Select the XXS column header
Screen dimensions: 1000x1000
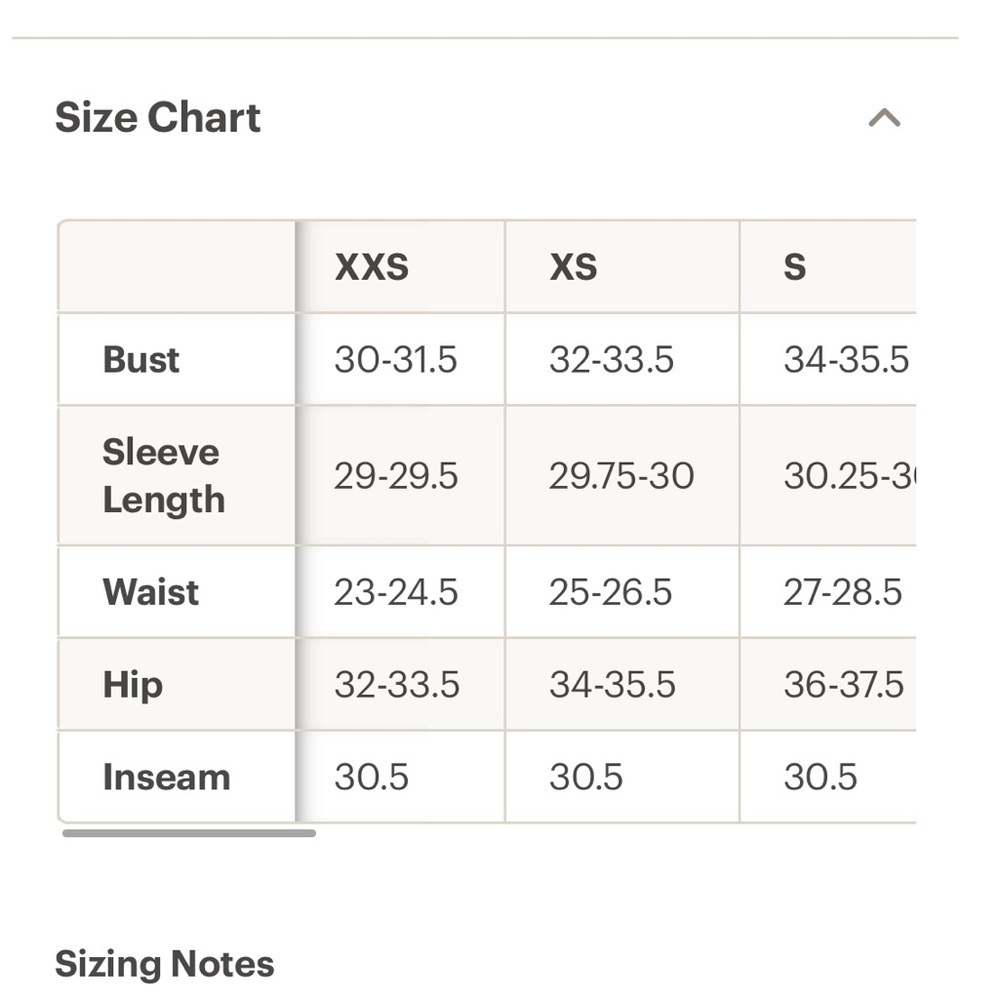[371, 267]
